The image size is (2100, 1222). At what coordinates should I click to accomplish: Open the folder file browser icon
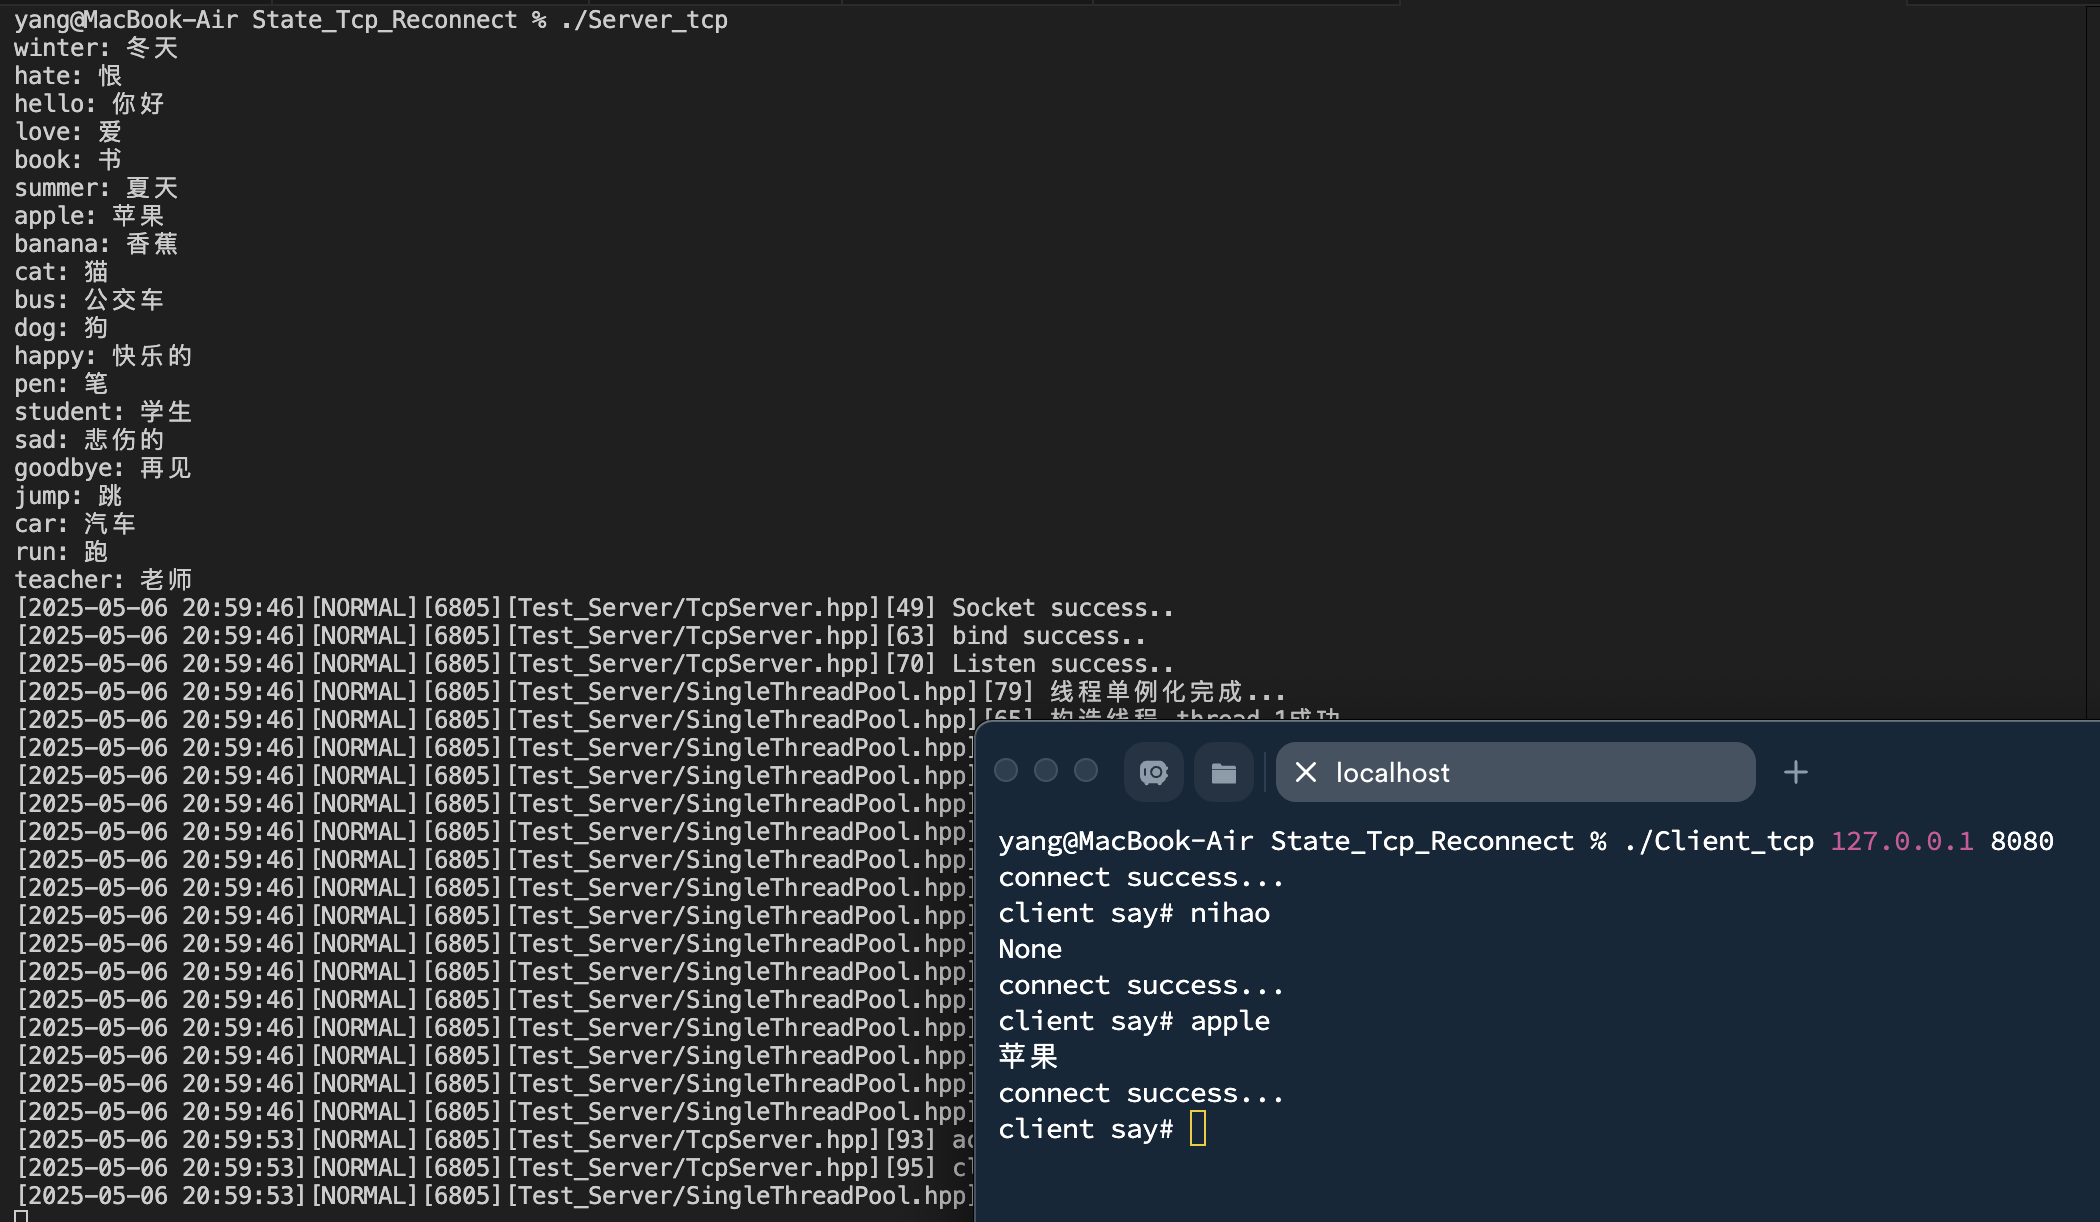pos(1223,772)
